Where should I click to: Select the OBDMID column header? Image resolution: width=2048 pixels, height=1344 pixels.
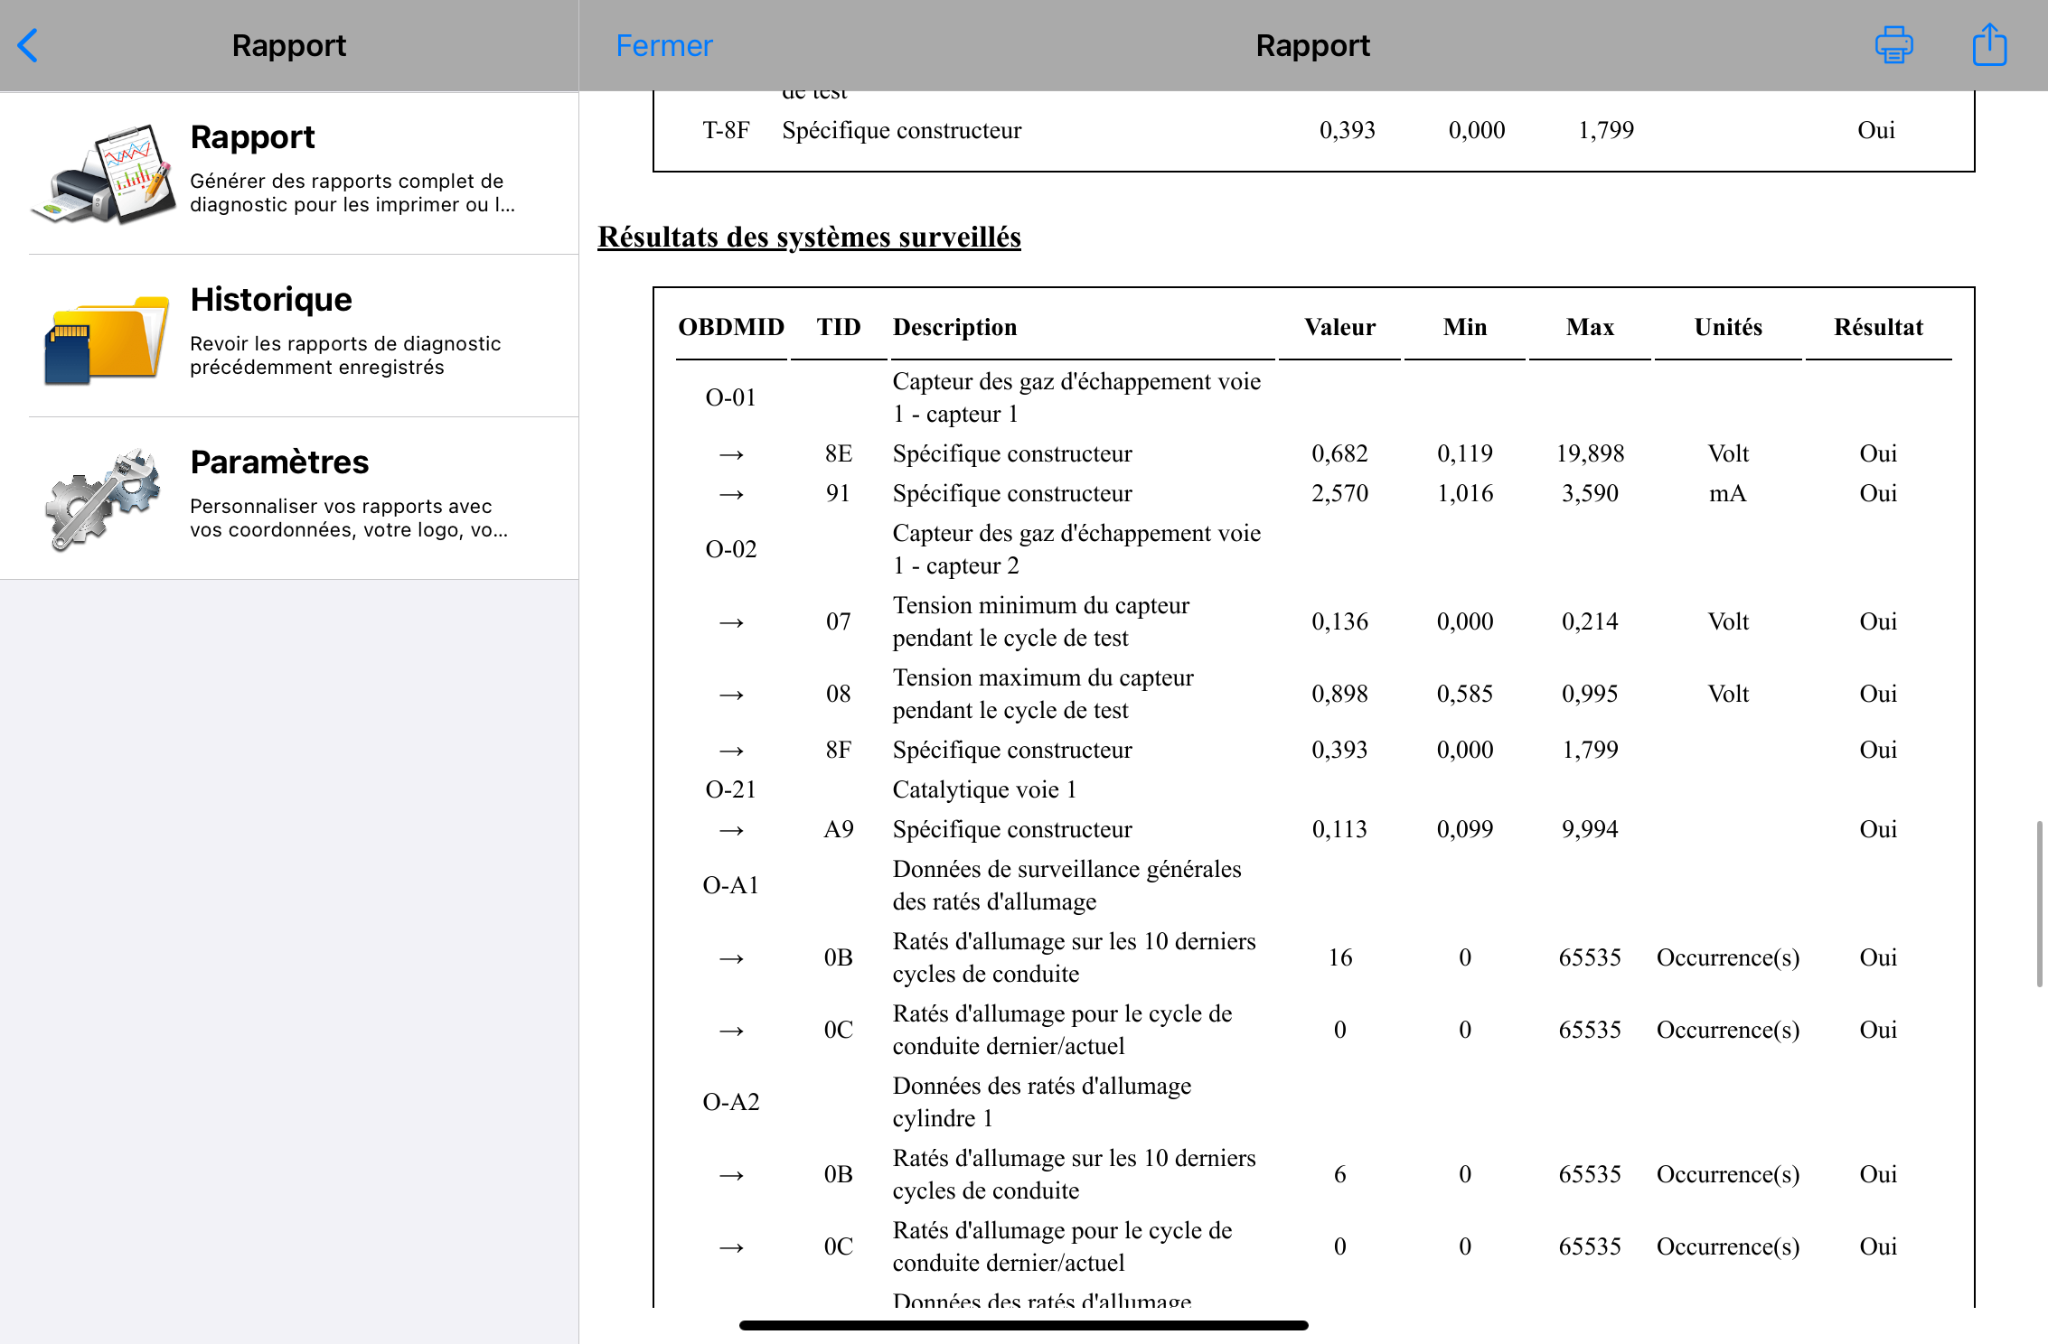click(731, 327)
